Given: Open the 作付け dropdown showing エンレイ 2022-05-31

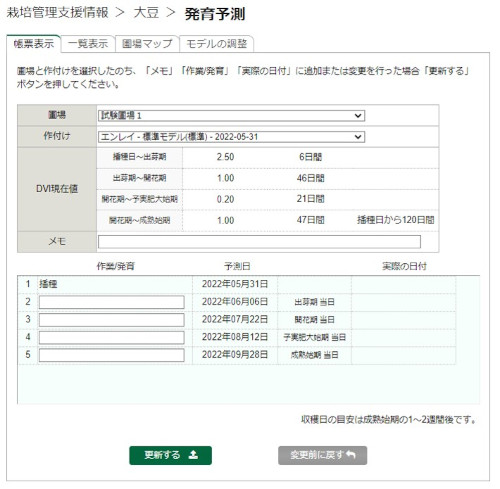Looking at the screenshot, I should 231,137.
